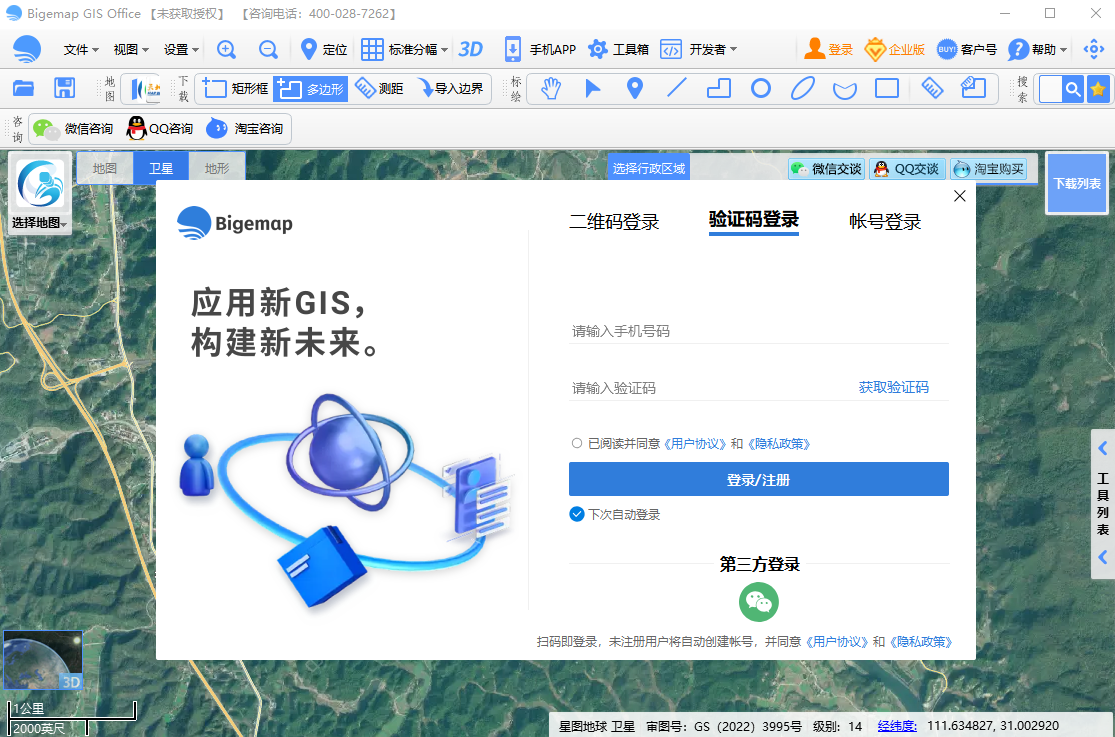
Task: Open the 开发者 dropdown menu
Action: 712,49
